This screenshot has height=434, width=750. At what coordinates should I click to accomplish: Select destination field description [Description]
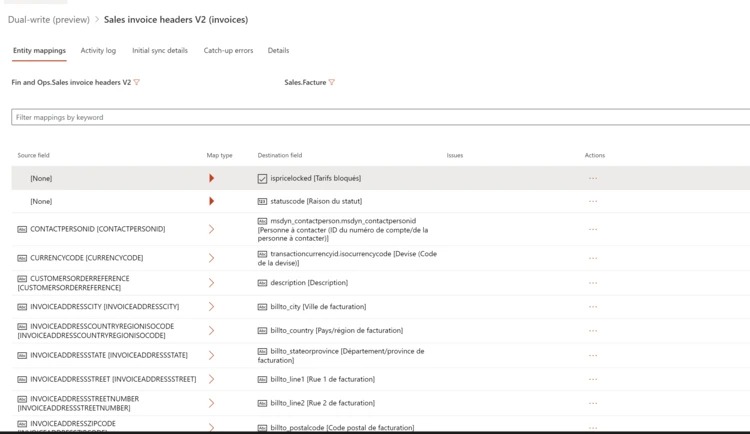[x=309, y=283]
